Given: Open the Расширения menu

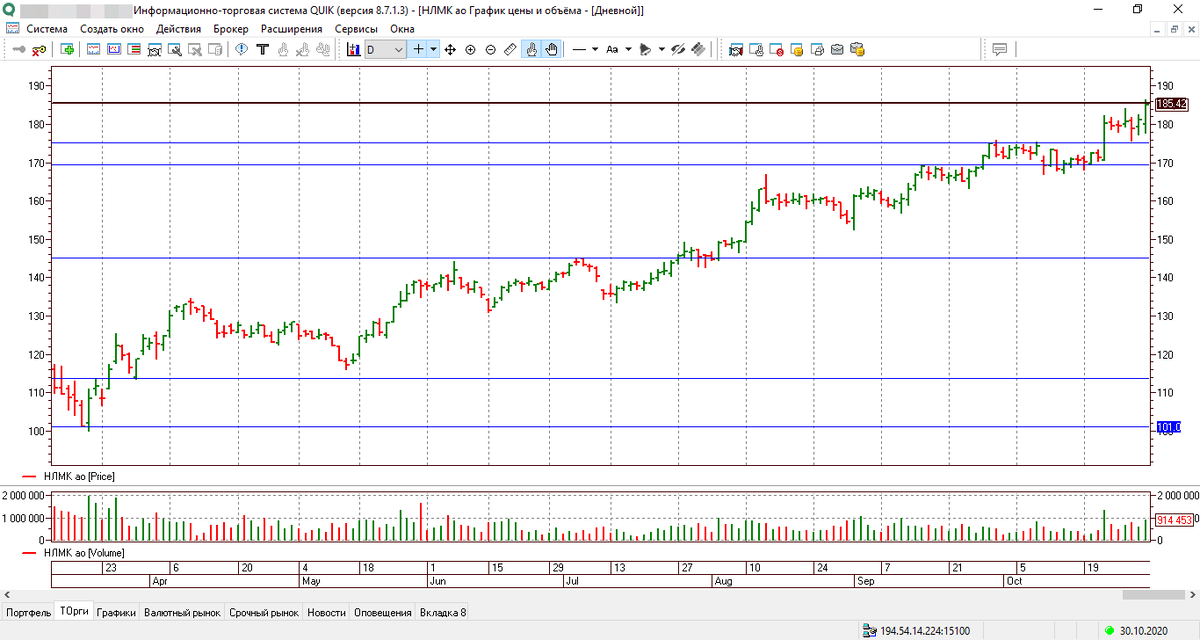Looking at the screenshot, I should tap(292, 29).
